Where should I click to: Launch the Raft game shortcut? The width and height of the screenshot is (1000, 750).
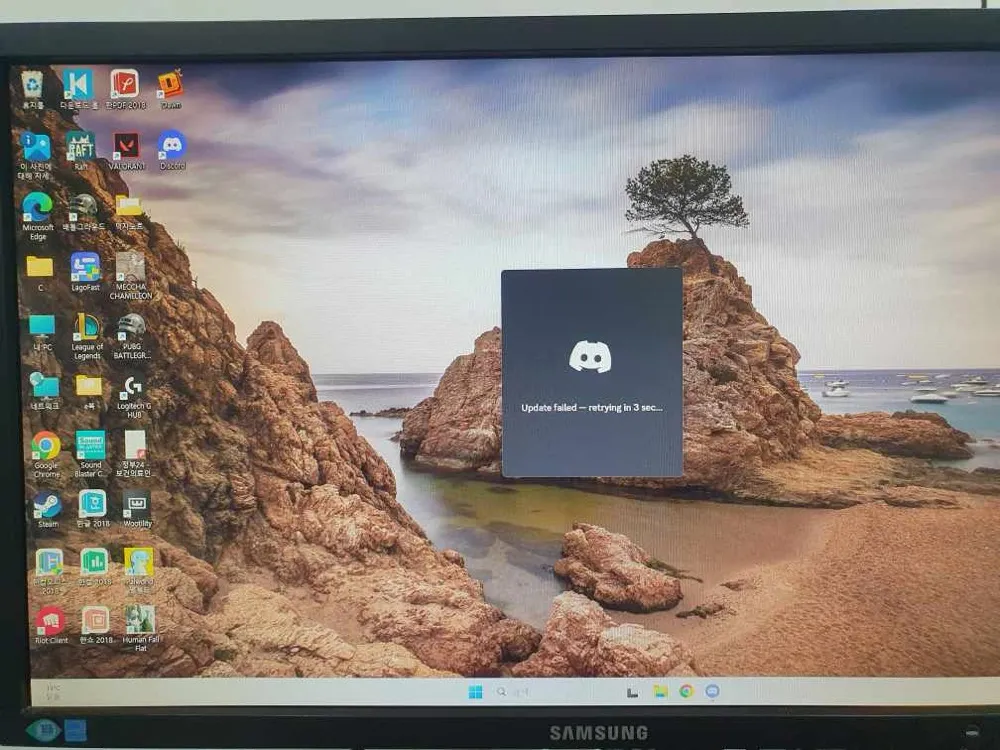tap(81, 151)
